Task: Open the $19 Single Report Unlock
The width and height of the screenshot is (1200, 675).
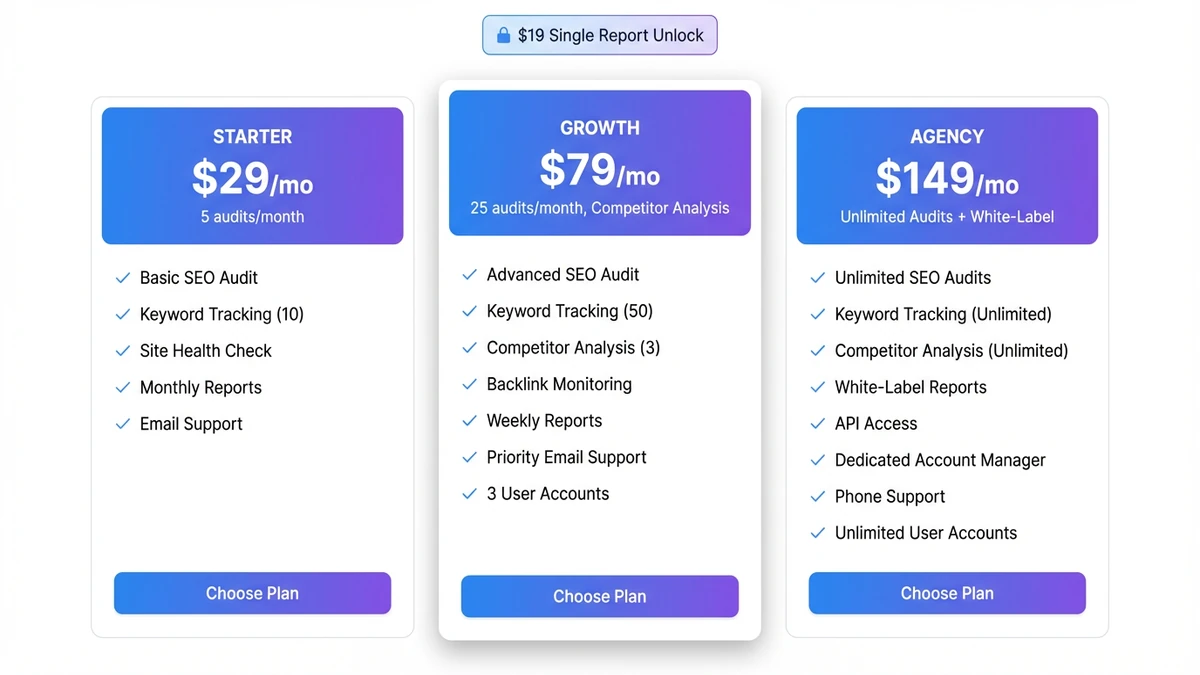Action: (x=599, y=34)
